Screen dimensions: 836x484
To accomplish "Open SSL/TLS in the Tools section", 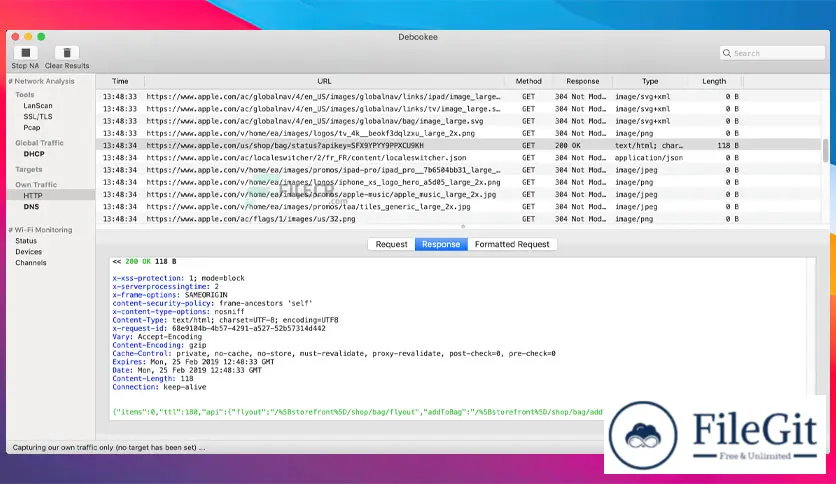I will (x=37, y=116).
